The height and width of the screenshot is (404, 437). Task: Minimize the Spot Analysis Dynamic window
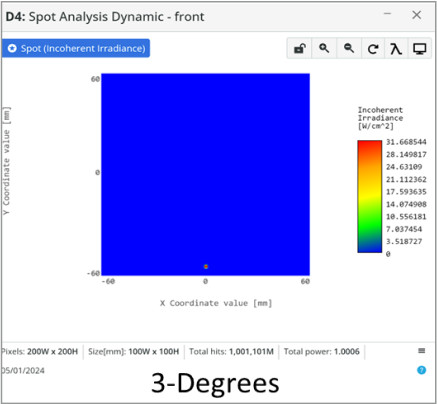pyautogui.click(x=387, y=14)
